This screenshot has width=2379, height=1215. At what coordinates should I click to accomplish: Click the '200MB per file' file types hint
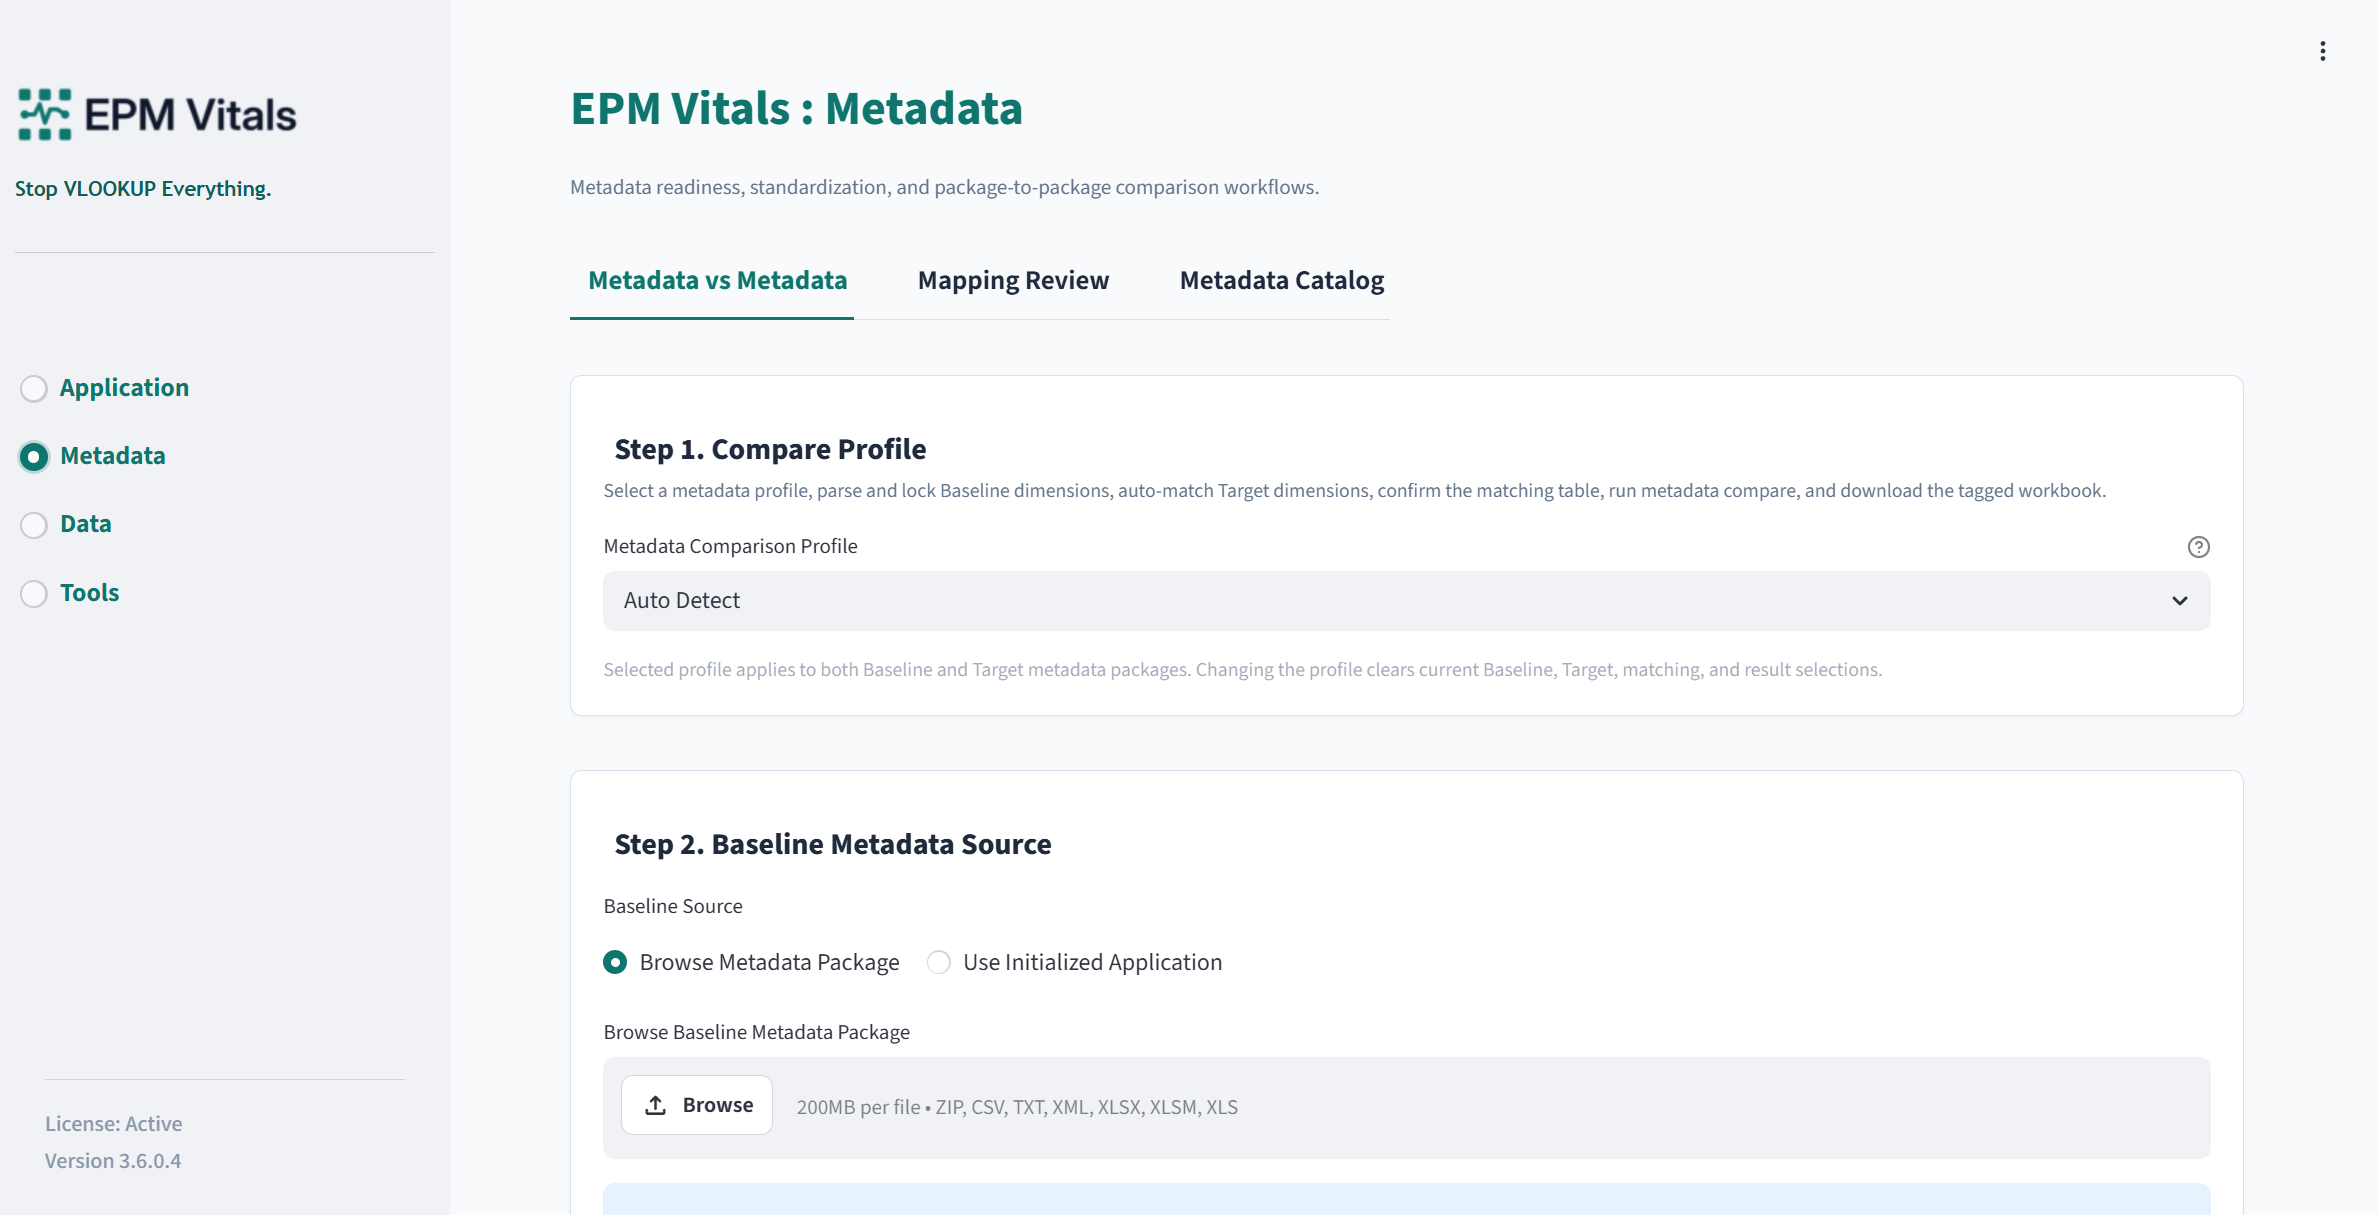[x=1017, y=1107]
